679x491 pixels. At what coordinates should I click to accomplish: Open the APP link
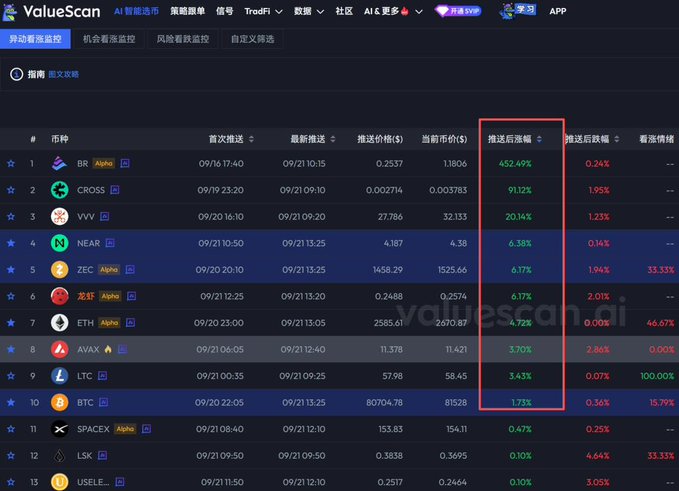pyautogui.click(x=558, y=11)
